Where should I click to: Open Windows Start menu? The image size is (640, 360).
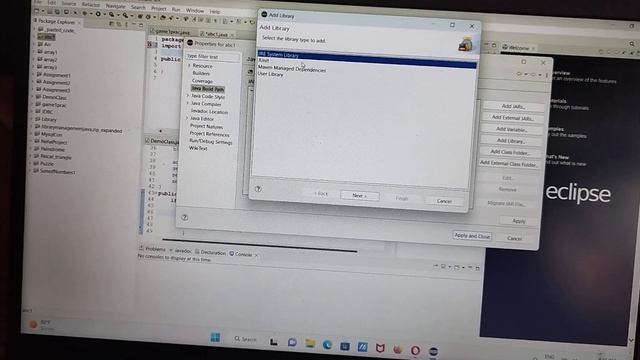click(216, 337)
